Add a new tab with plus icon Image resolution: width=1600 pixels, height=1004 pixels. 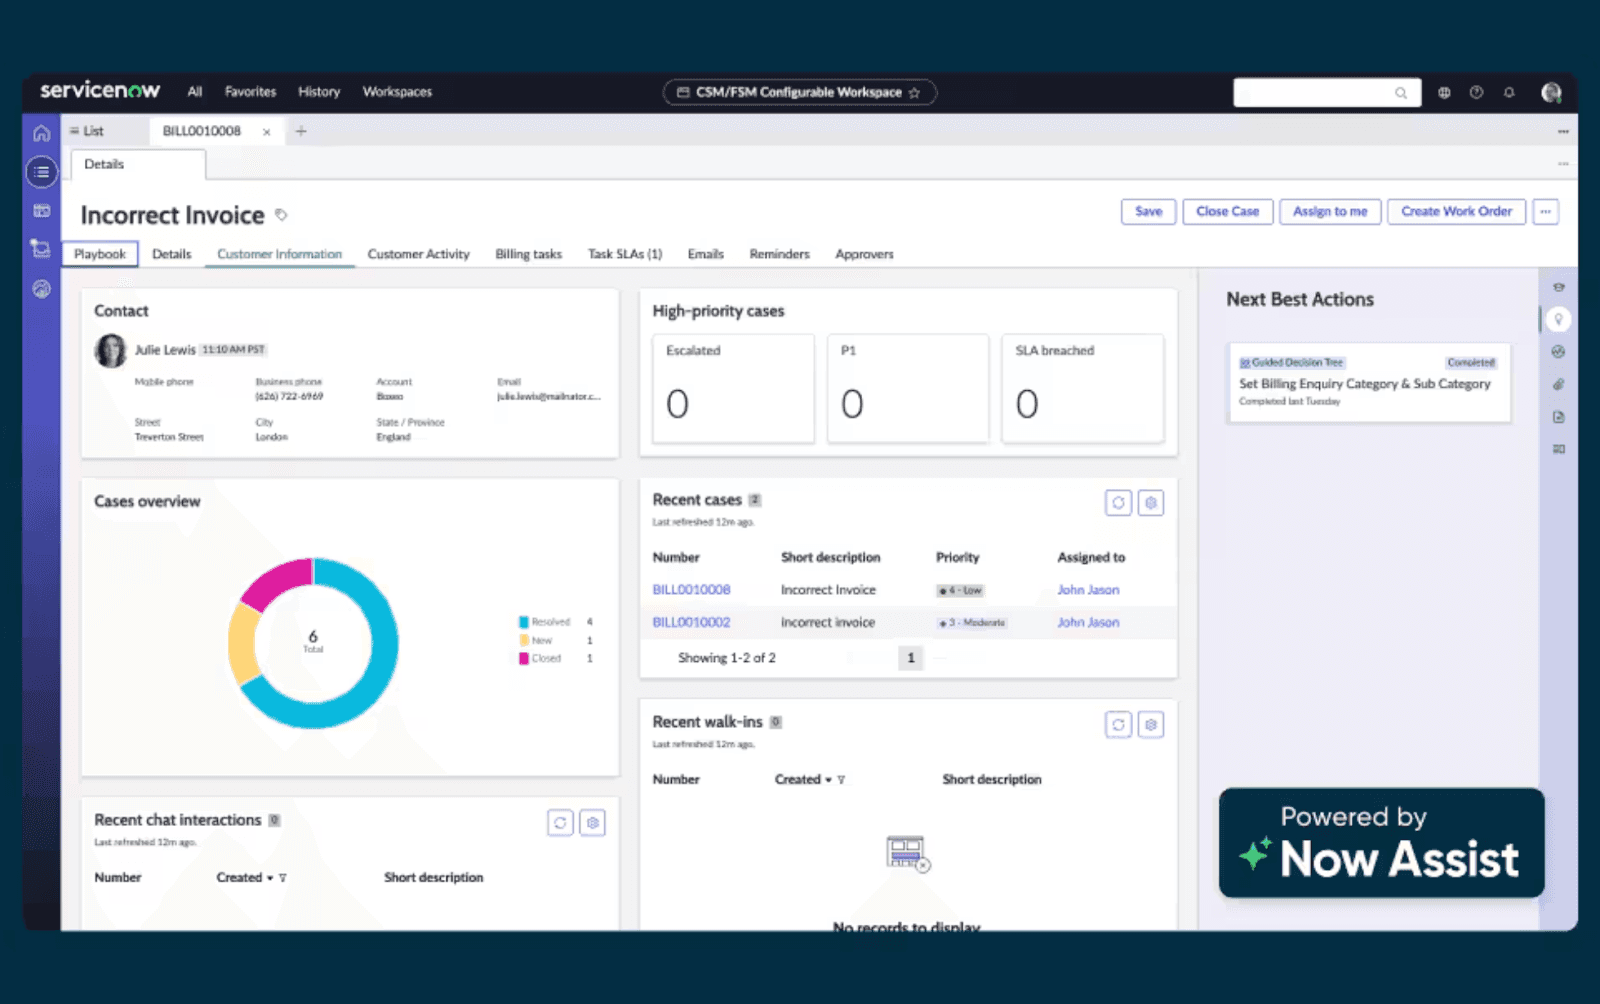(301, 131)
